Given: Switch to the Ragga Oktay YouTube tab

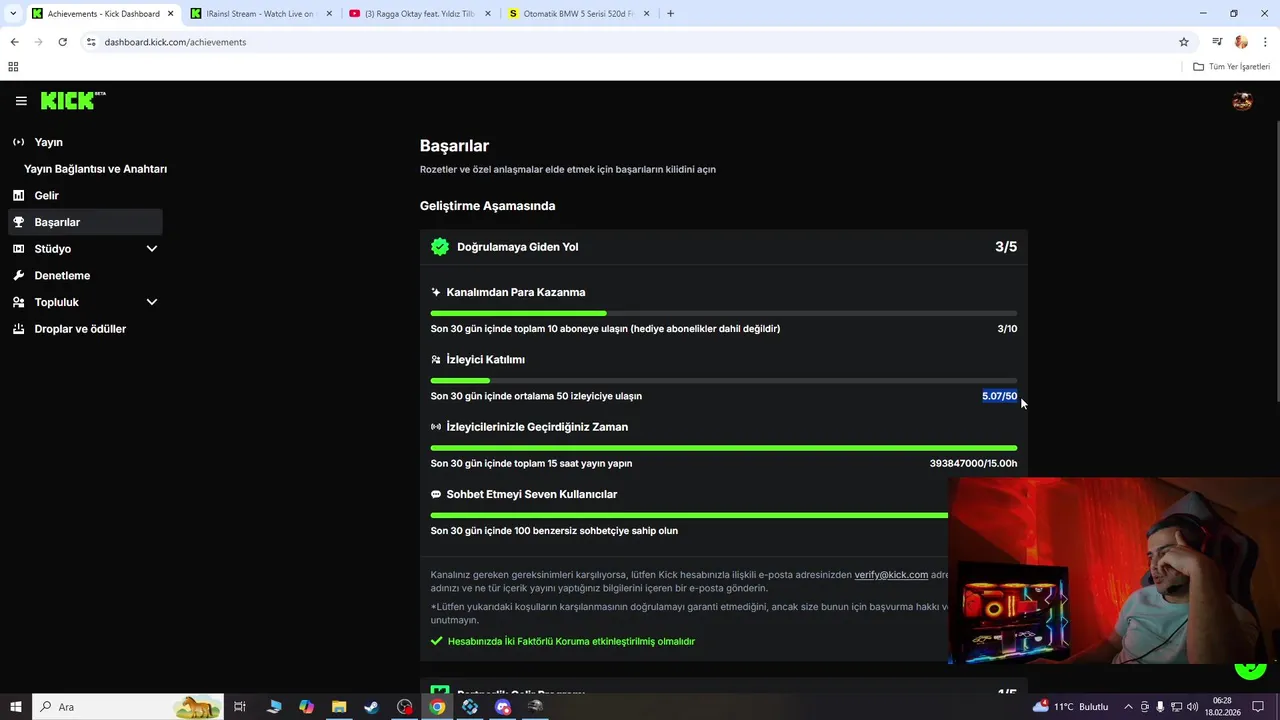Looking at the screenshot, I should point(419,14).
